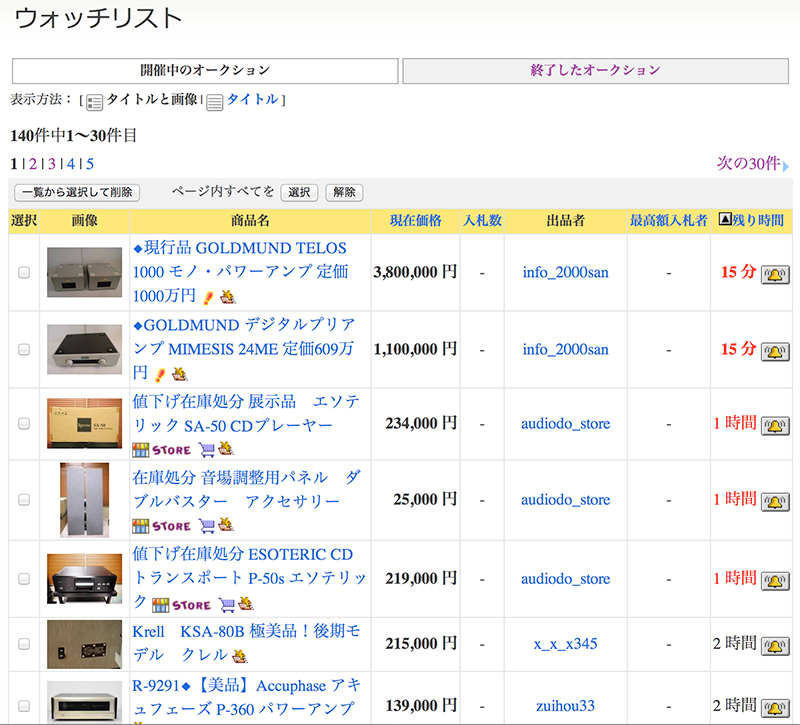
Task: Click Krell KSA-80B thumbnail image
Action: coord(85,644)
